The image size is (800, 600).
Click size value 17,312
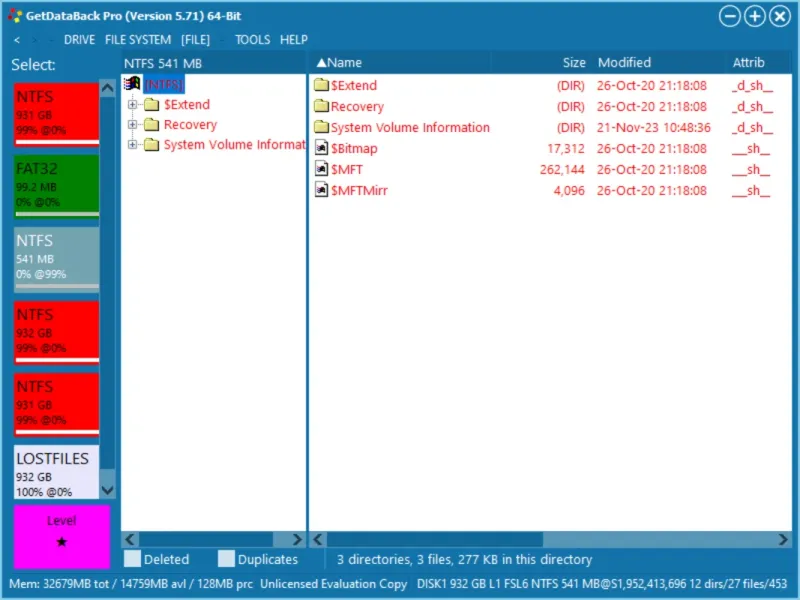coord(566,148)
